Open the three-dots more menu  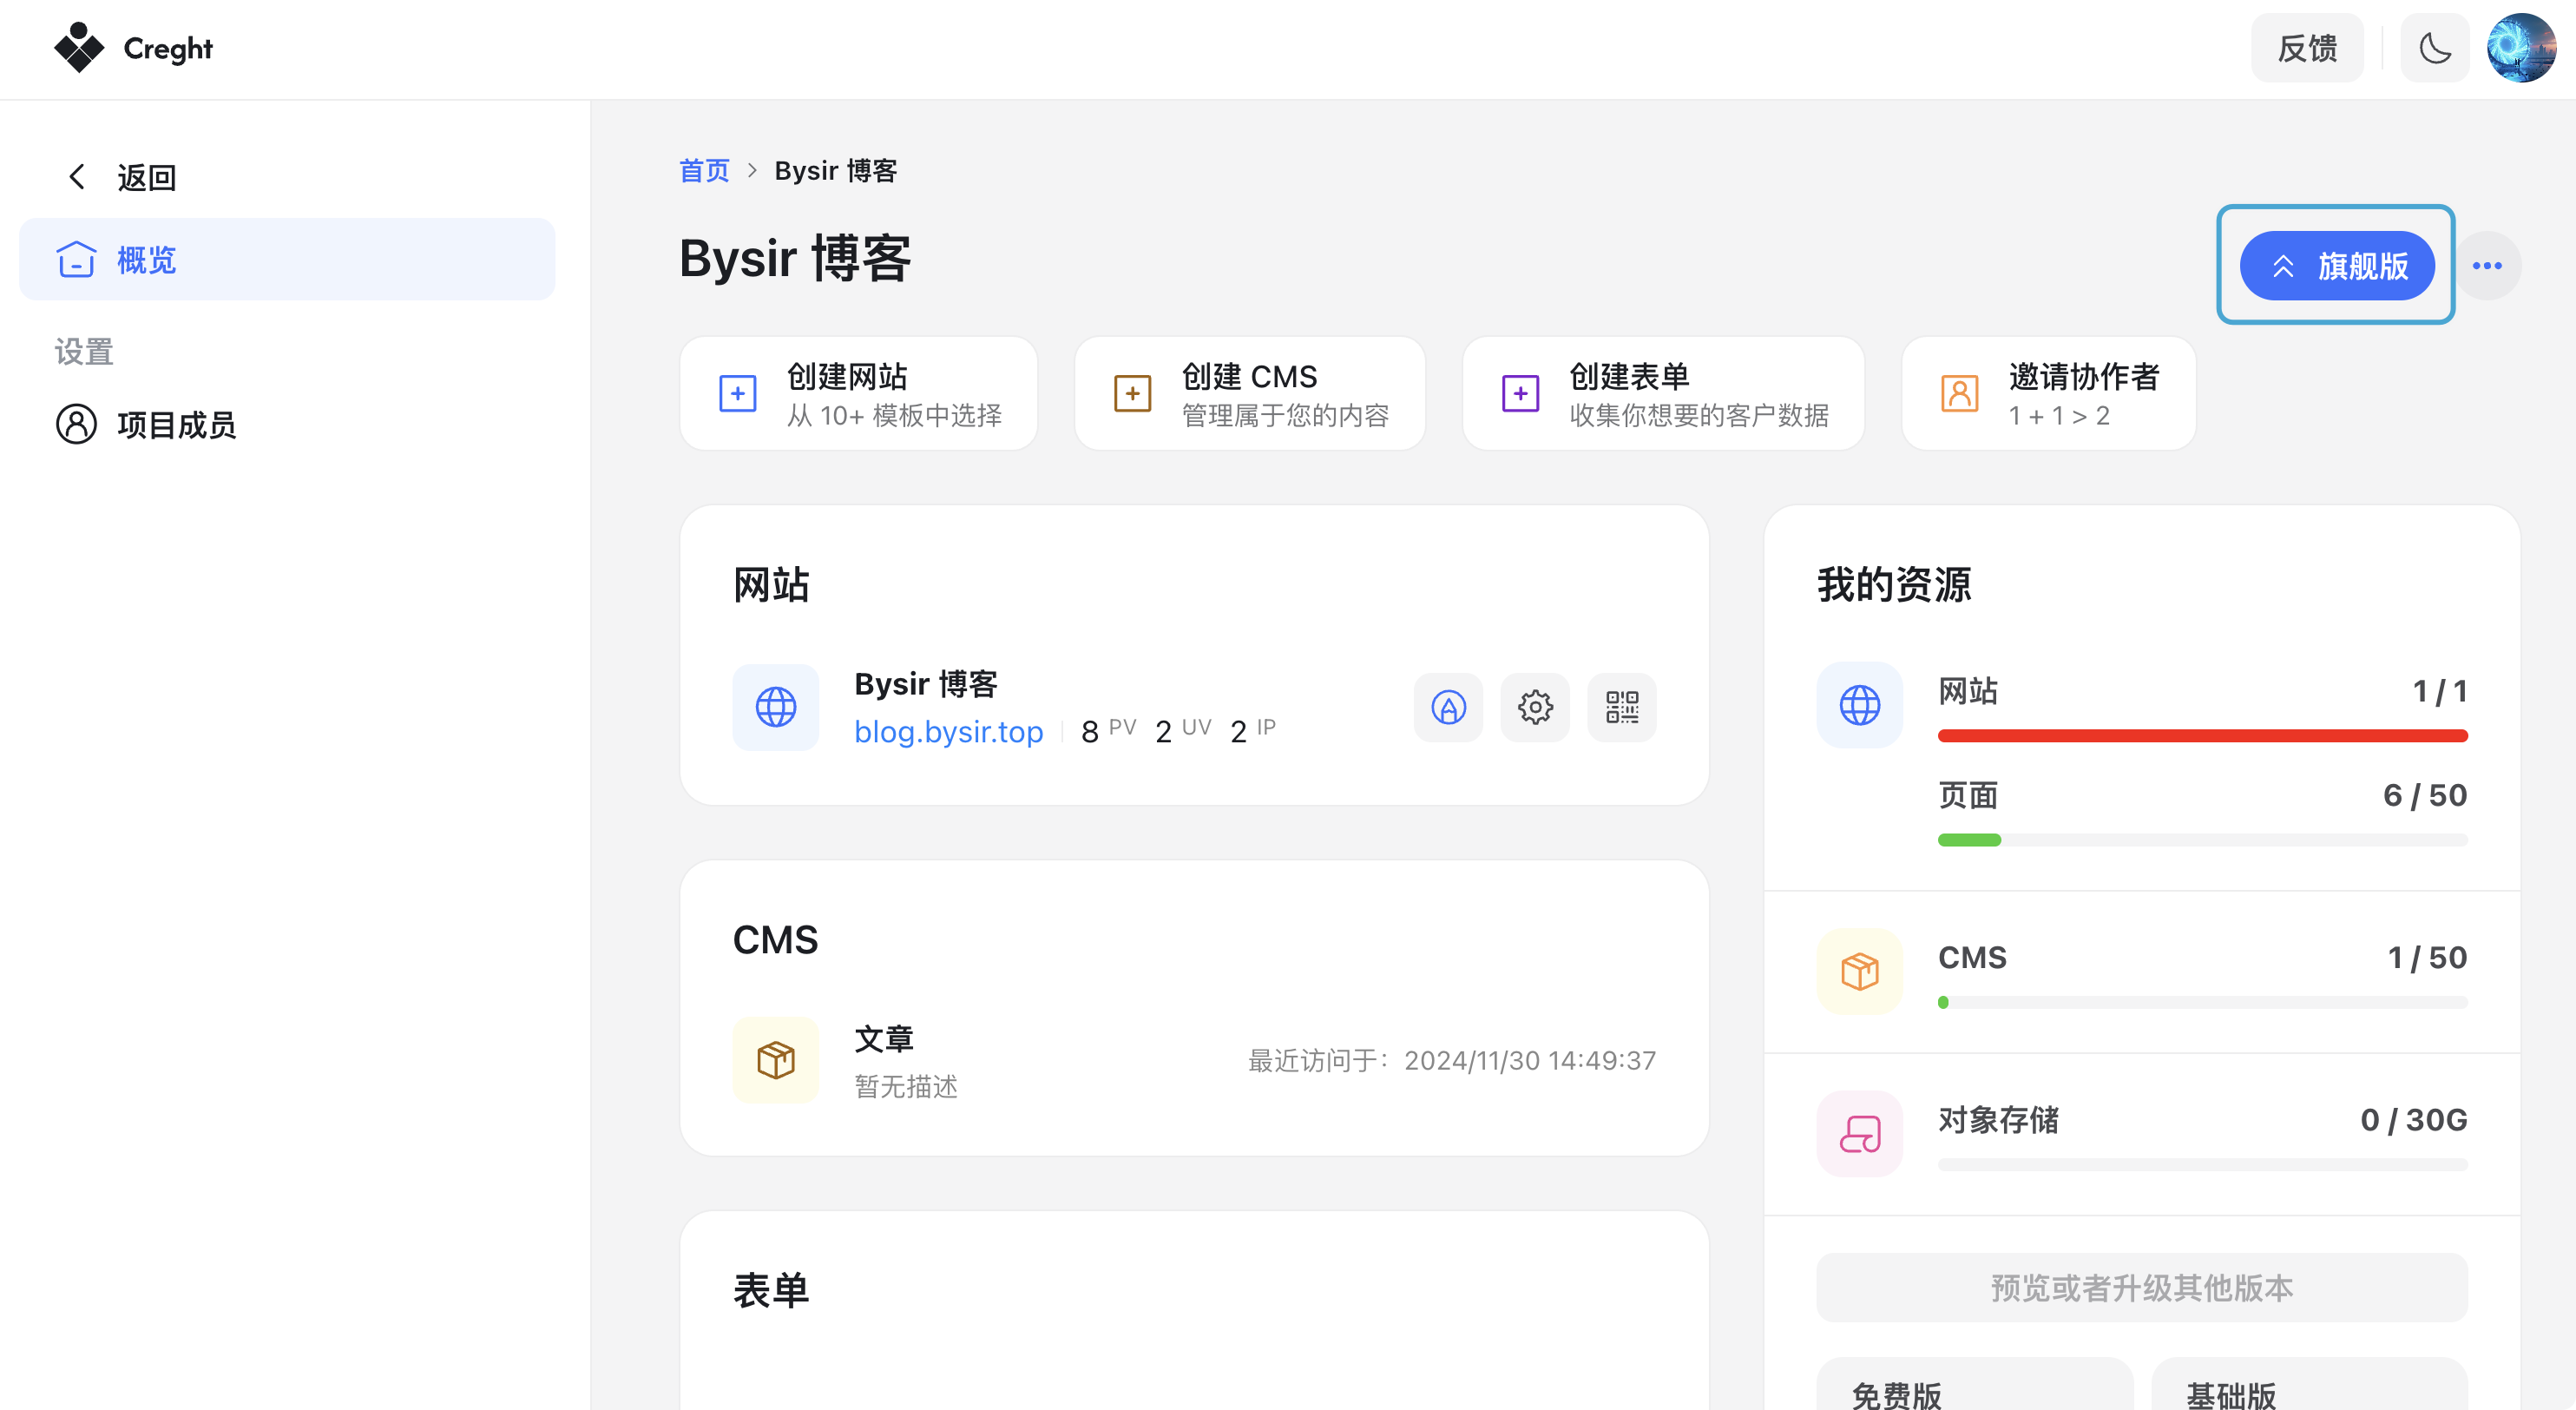pyautogui.click(x=2487, y=266)
